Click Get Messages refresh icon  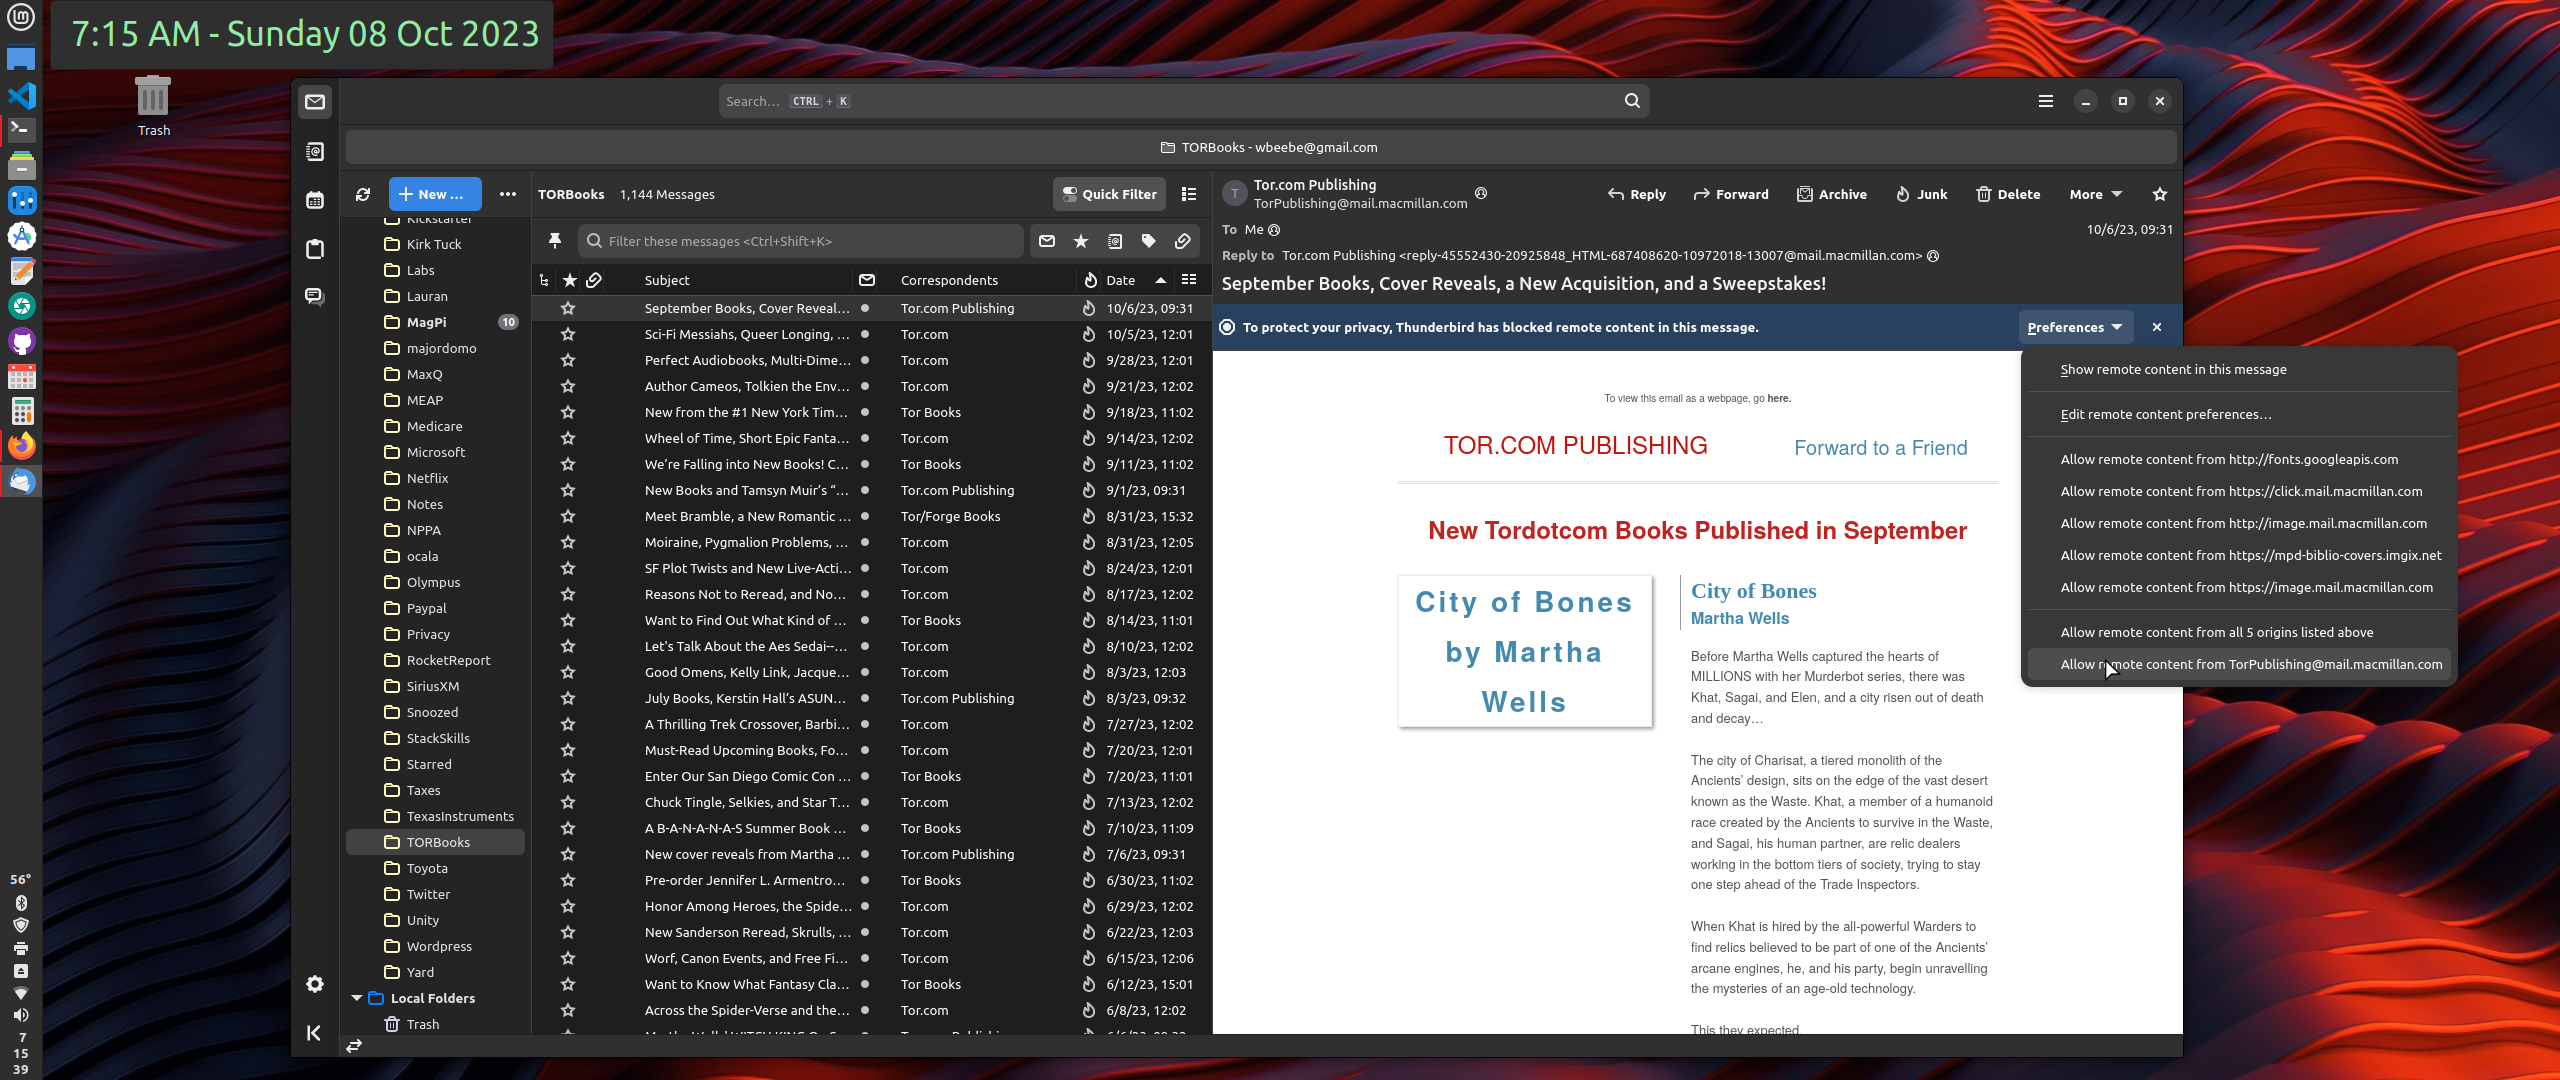coord(363,194)
